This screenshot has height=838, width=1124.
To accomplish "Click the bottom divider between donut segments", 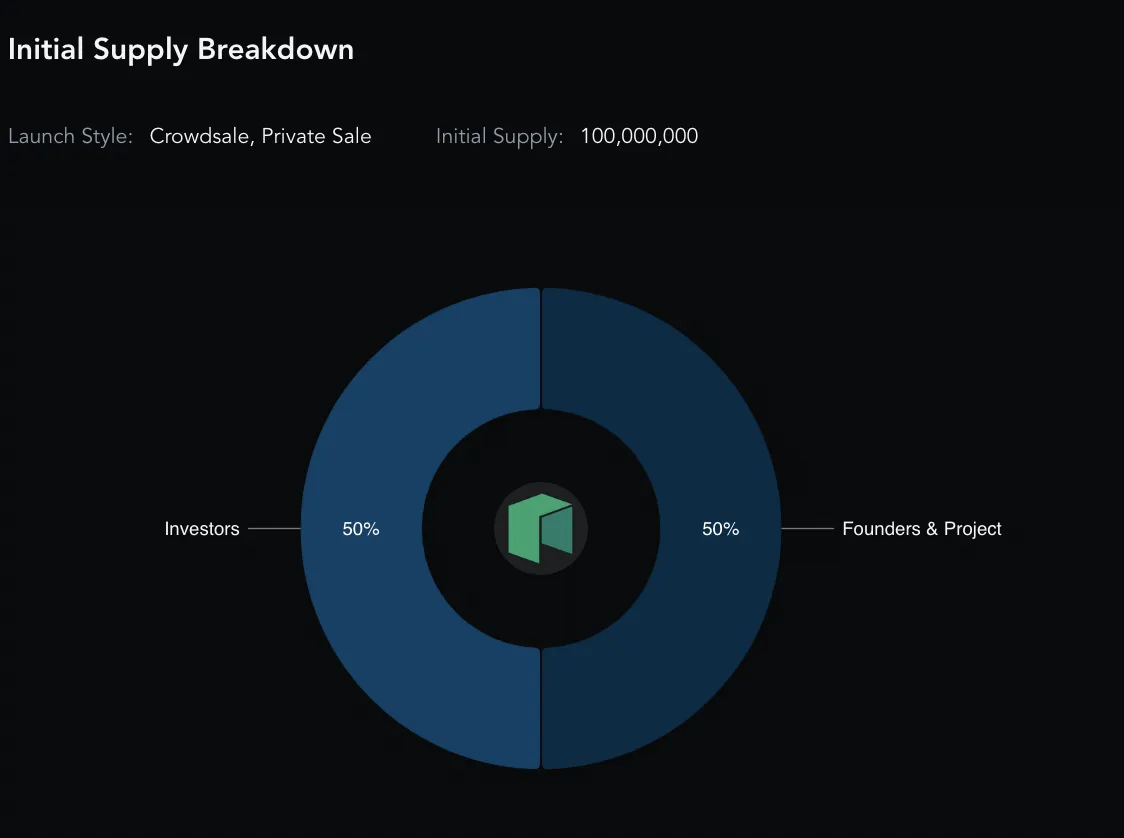I will click(540, 708).
